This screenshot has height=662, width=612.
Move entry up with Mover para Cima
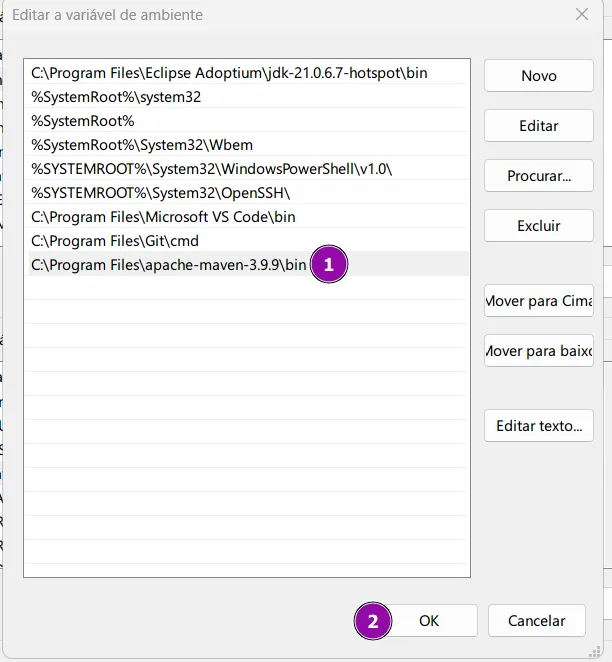pos(539,300)
